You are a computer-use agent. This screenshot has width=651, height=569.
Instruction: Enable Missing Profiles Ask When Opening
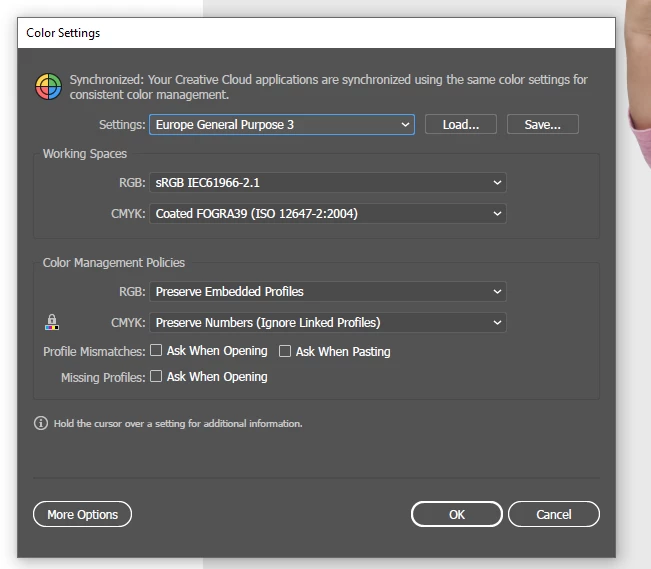click(156, 376)
